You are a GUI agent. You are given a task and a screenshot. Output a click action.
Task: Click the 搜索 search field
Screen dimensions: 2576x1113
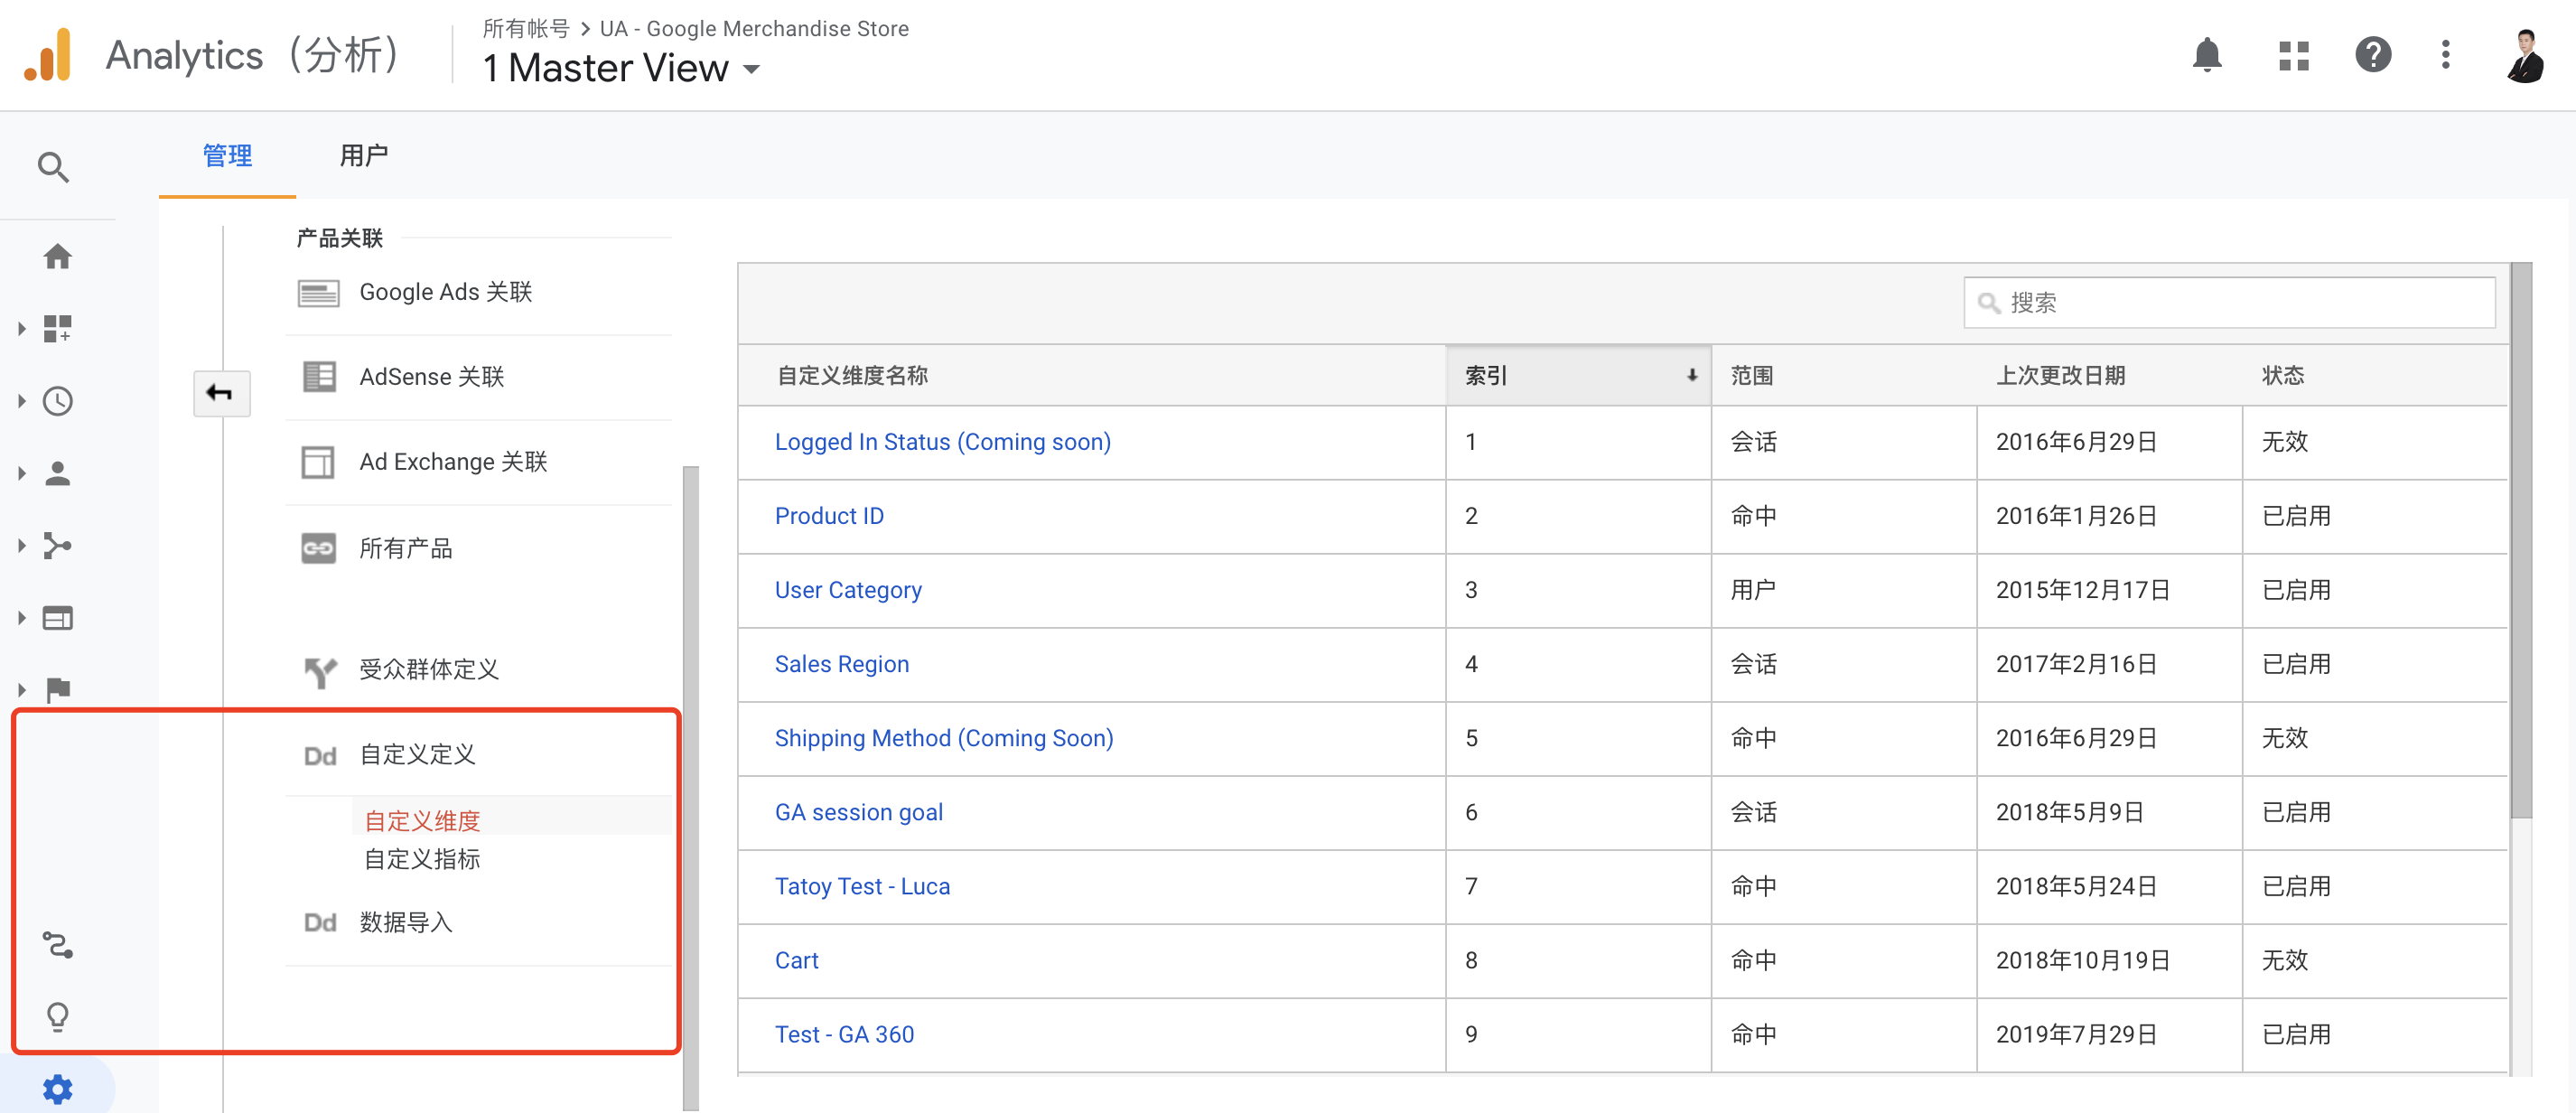click(x=2229, y=302)
